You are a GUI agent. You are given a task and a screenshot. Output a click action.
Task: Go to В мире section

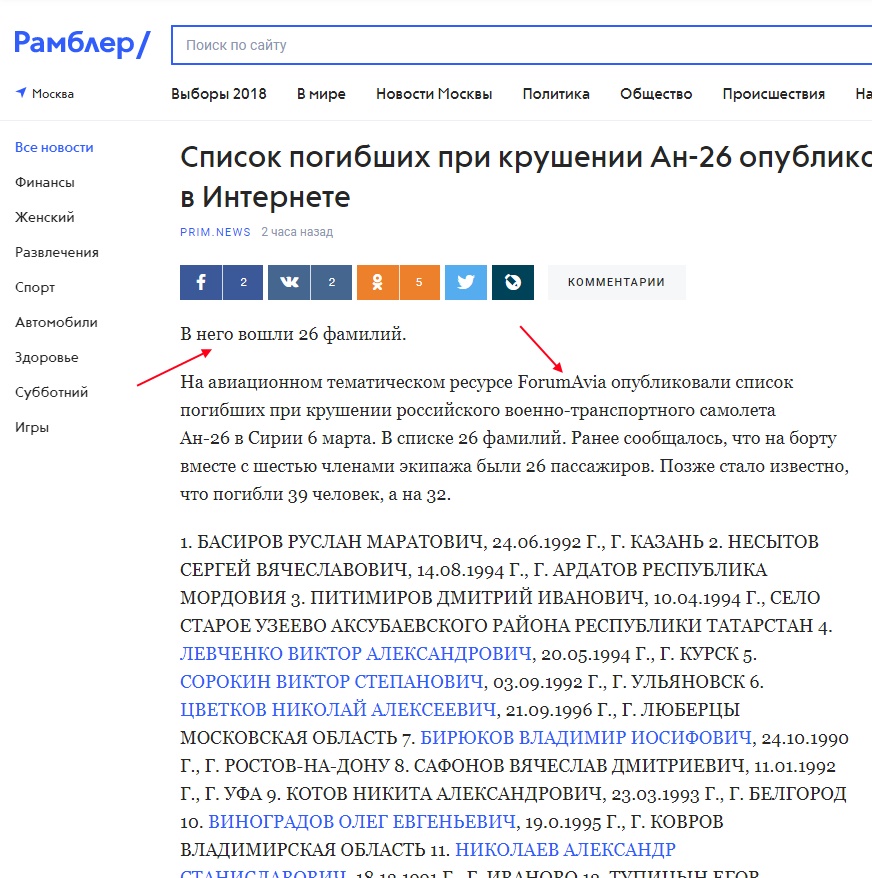point(321,94)
